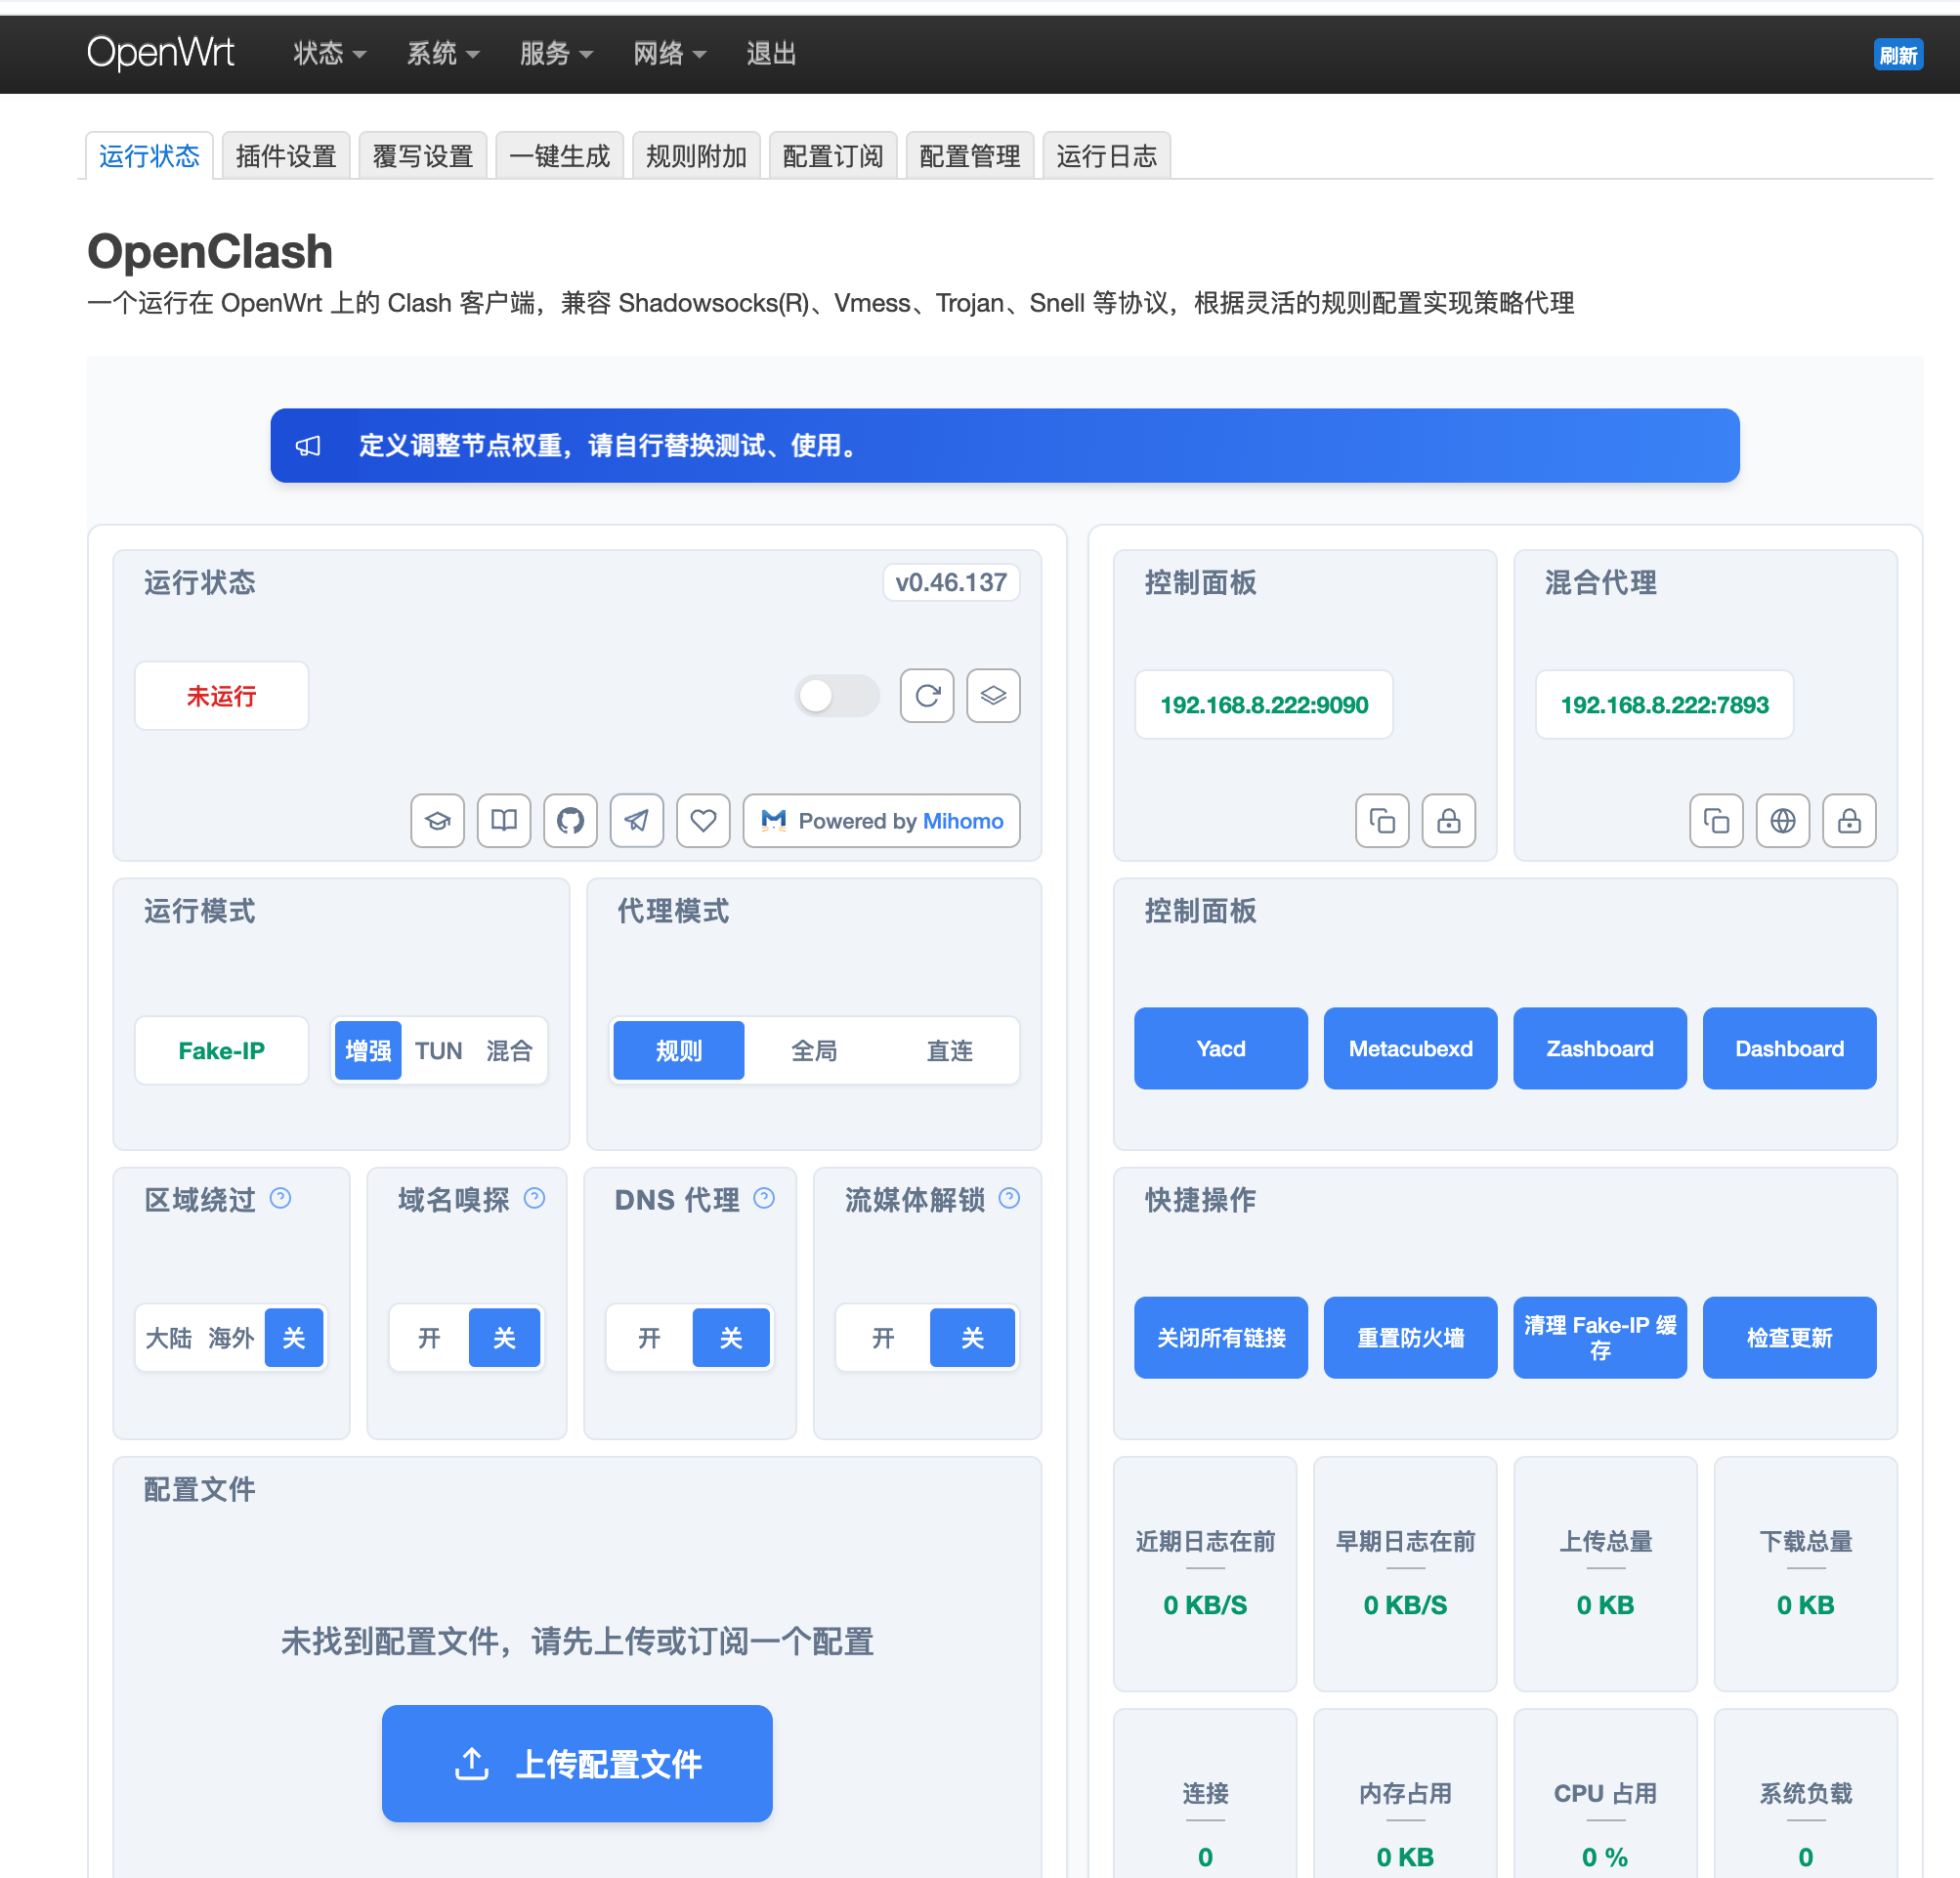The width and height of the screenshot is (1960, 1878).
Task: Click the restart (circular arrow) icon button
Action: pos(927,695)
